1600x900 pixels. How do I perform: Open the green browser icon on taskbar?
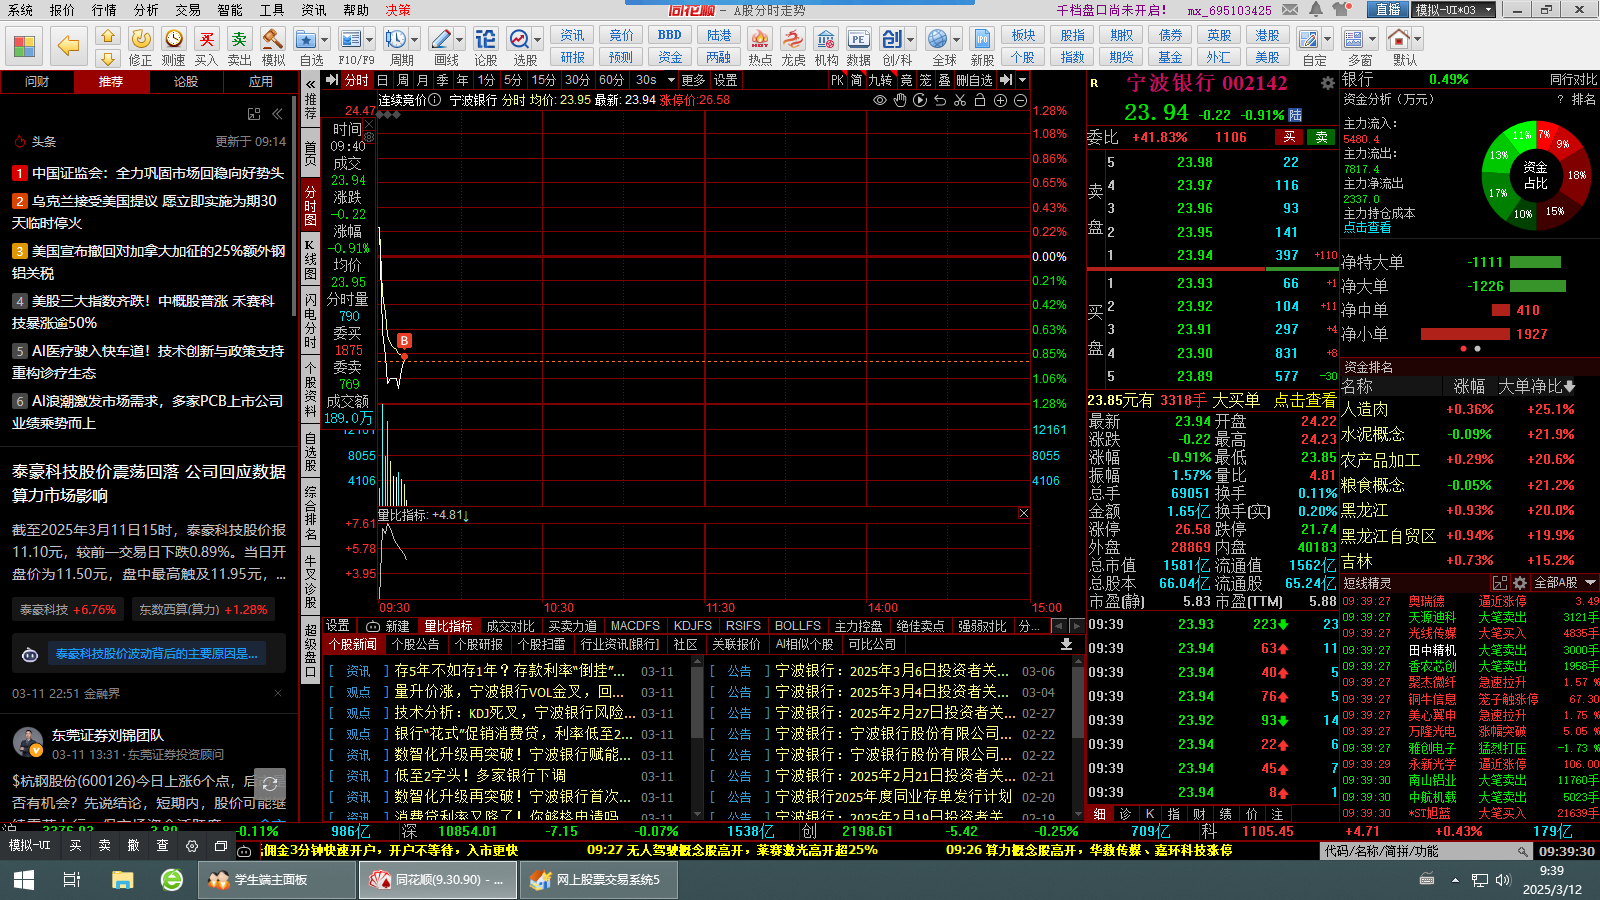tap(172, 880)
